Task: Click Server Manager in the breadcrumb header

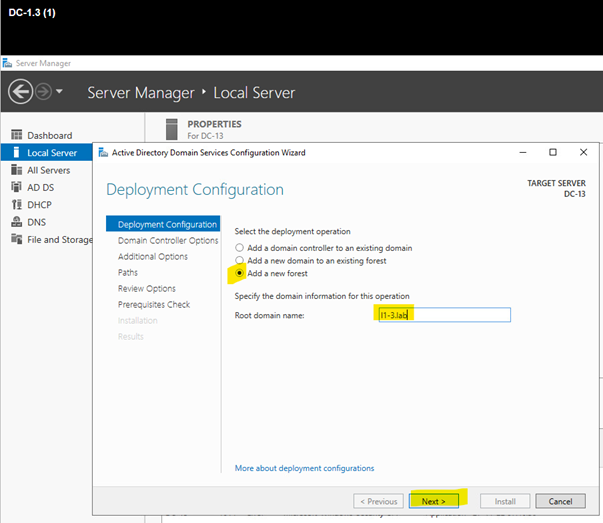Action: pos(141,93)
